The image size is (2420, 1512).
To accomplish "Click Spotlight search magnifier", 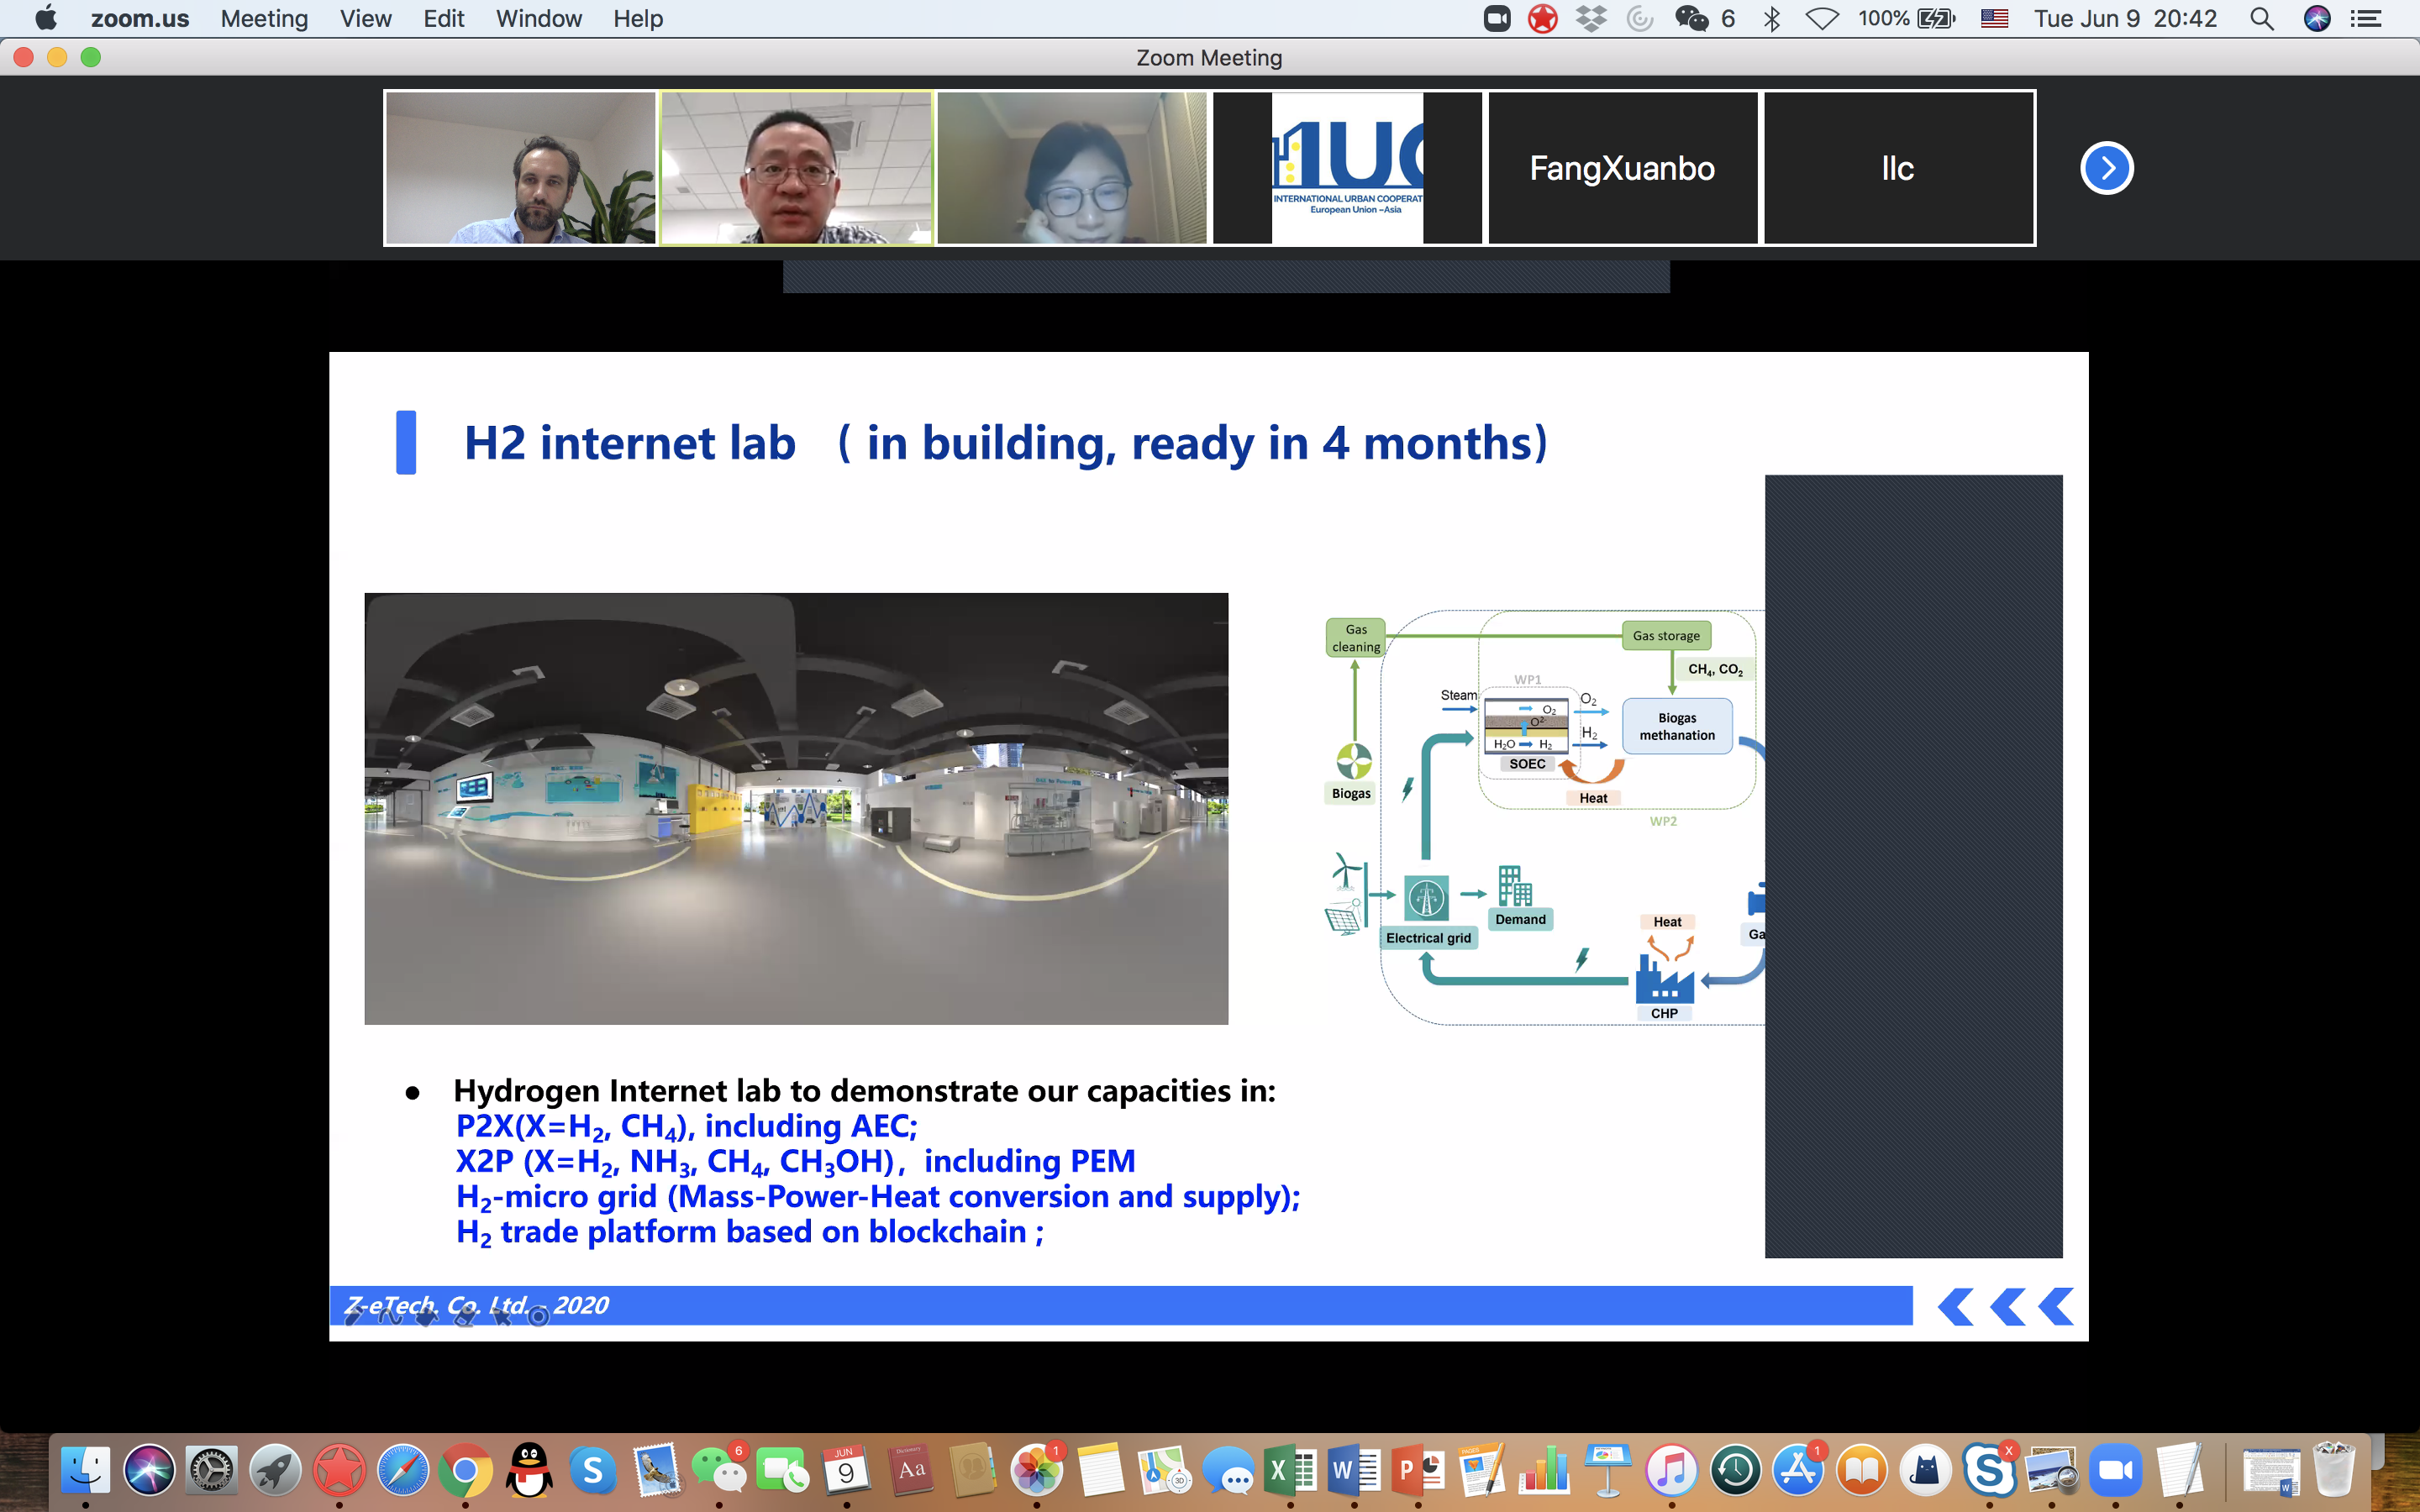I will (x=2262, y=19).
